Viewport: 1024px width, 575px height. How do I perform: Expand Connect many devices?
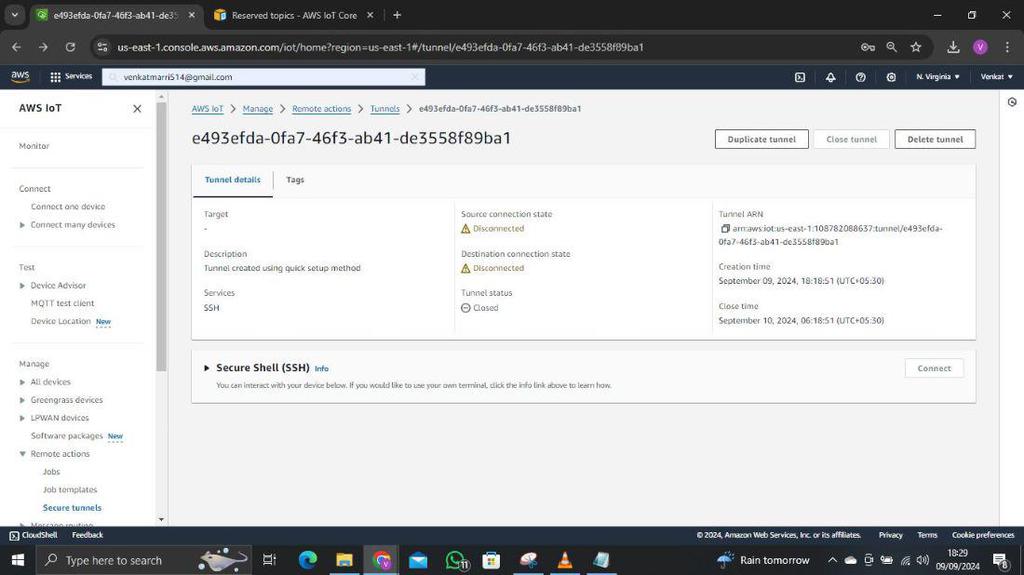pos(22,225)
